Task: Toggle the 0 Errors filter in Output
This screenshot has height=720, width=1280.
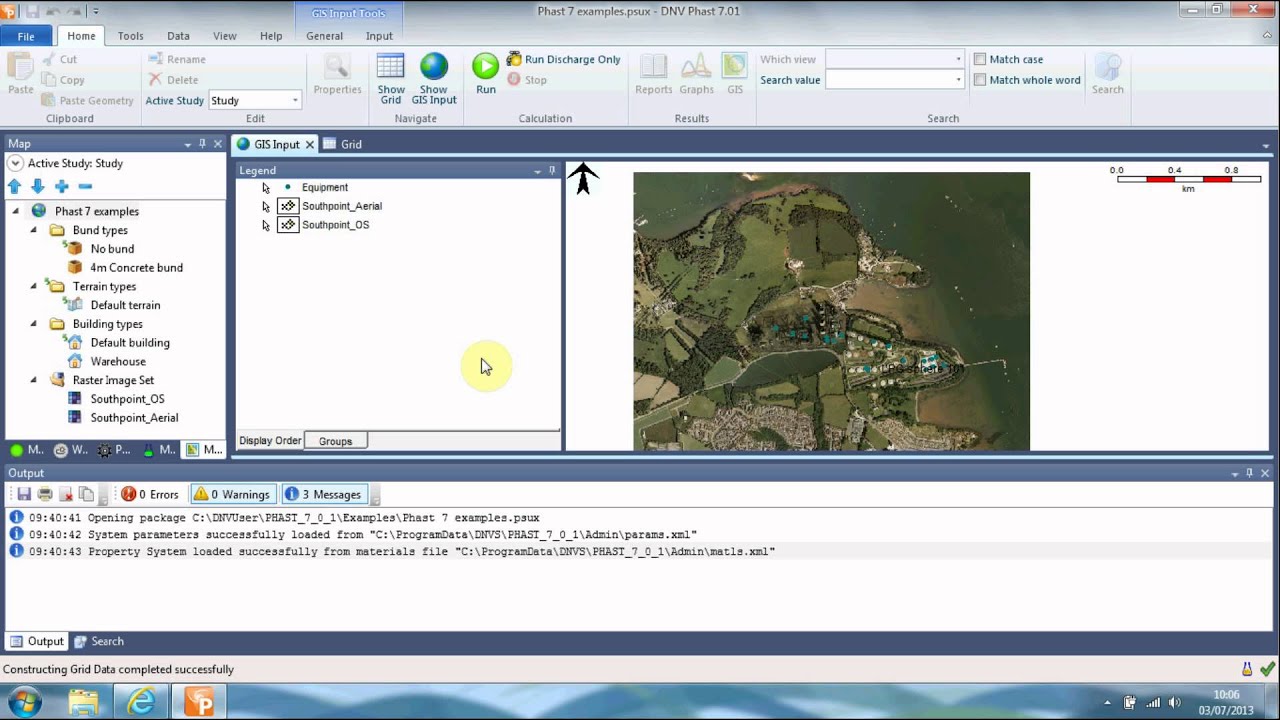Action: tap(150, 494)
